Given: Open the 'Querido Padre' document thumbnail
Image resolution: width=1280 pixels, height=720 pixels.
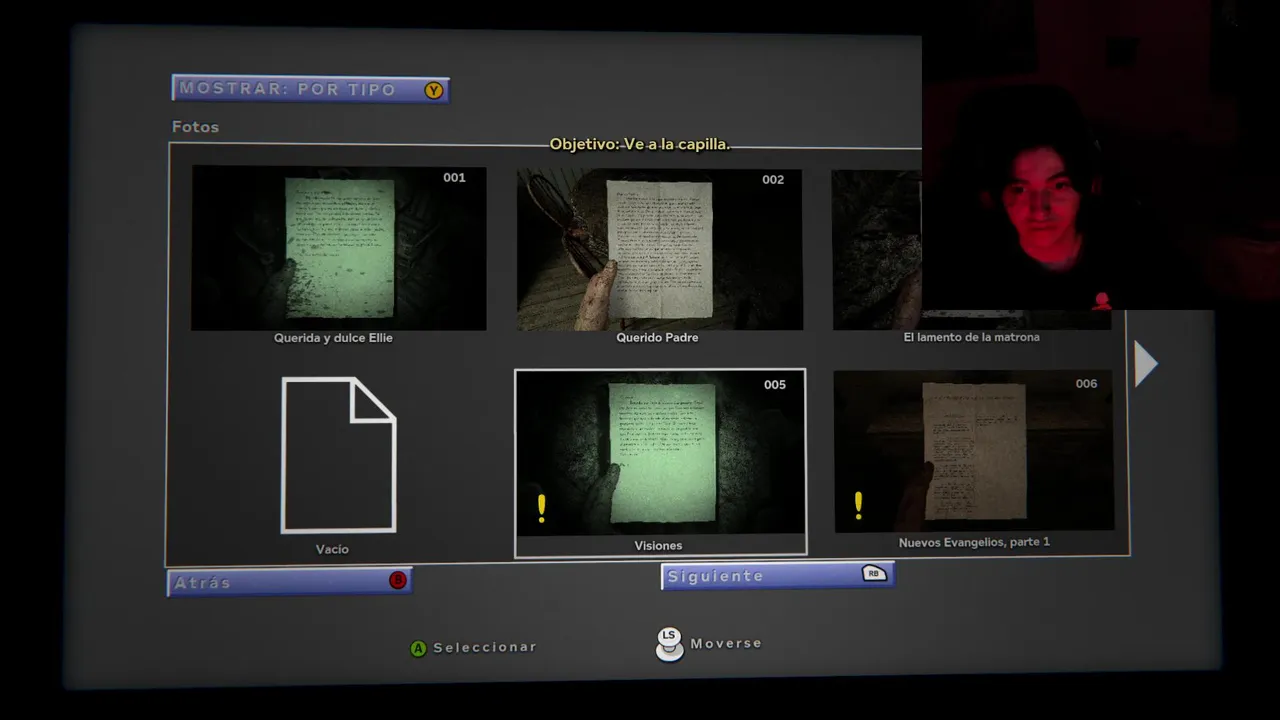Looking at the screenshot, I should (659, 249).
